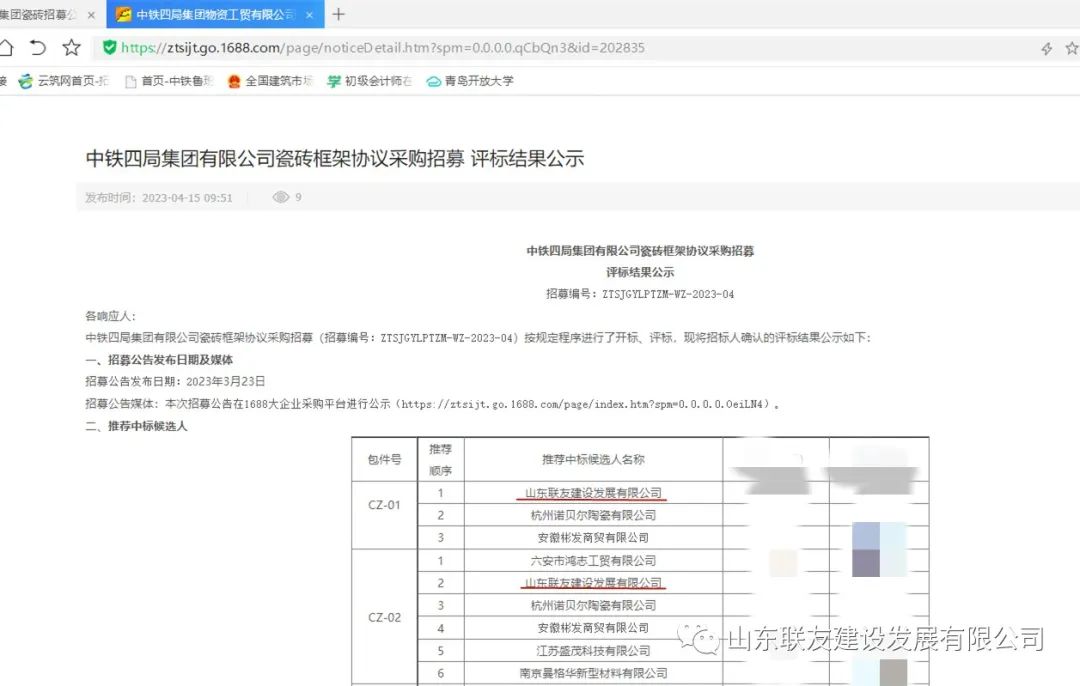Click the centered 招募编号 line under 评标结果公示
Image resolution: width=1080 pixels, height=686 pixels.
(640, 294)
